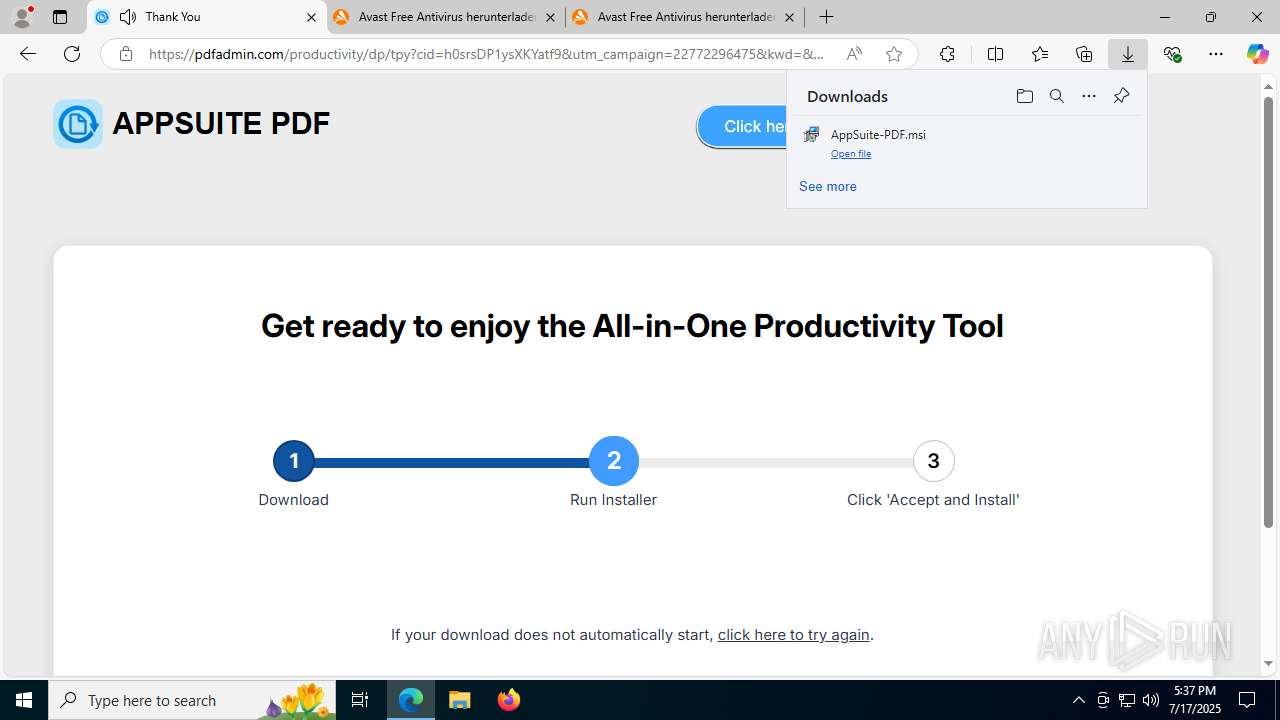
Task: Search downloads in Downloads panel
Action: pos(1056,96)
